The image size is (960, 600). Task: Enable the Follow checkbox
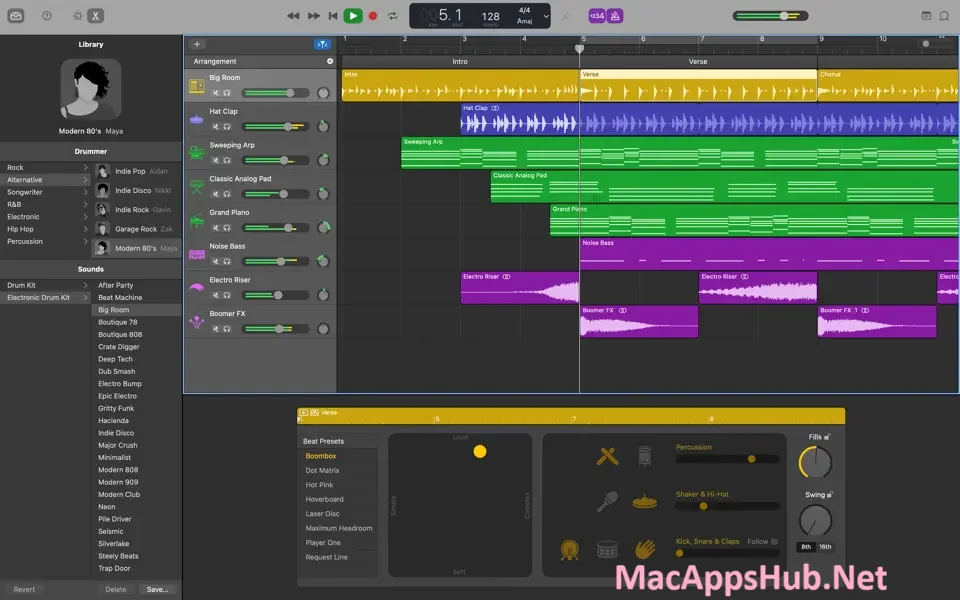[x=774, y=541]
